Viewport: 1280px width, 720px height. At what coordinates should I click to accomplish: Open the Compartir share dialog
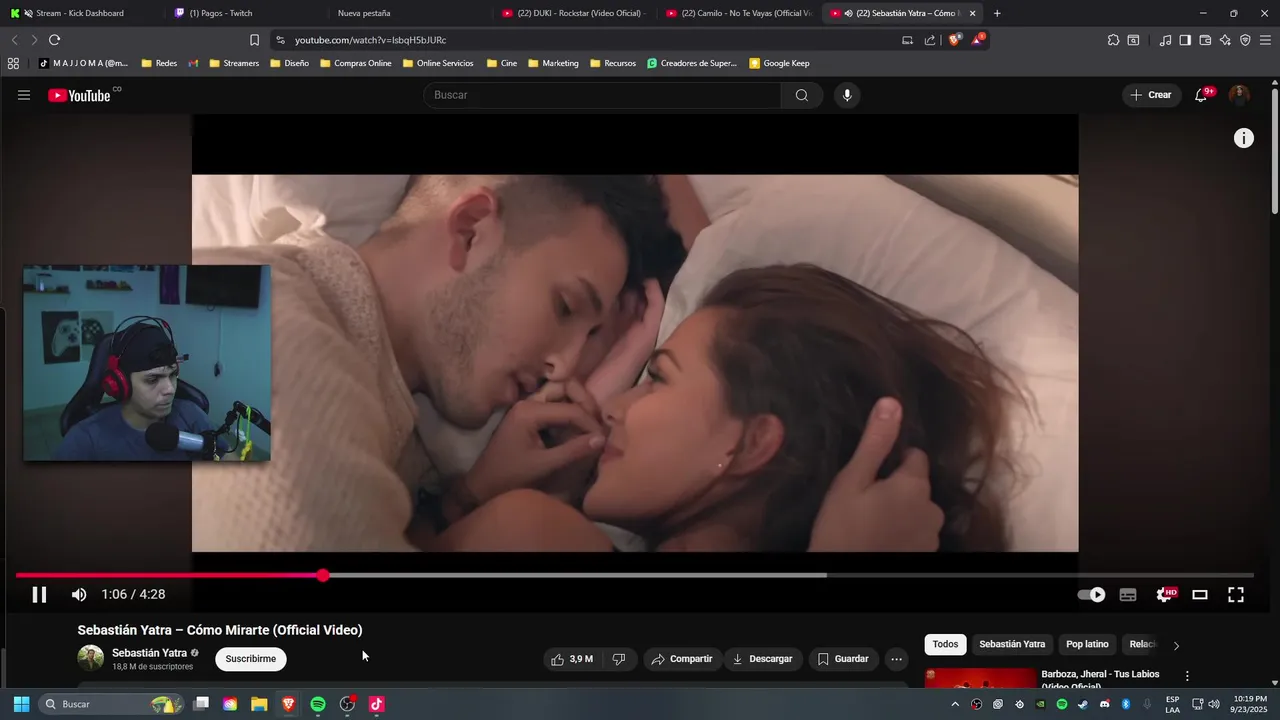(x=681, y=659)
